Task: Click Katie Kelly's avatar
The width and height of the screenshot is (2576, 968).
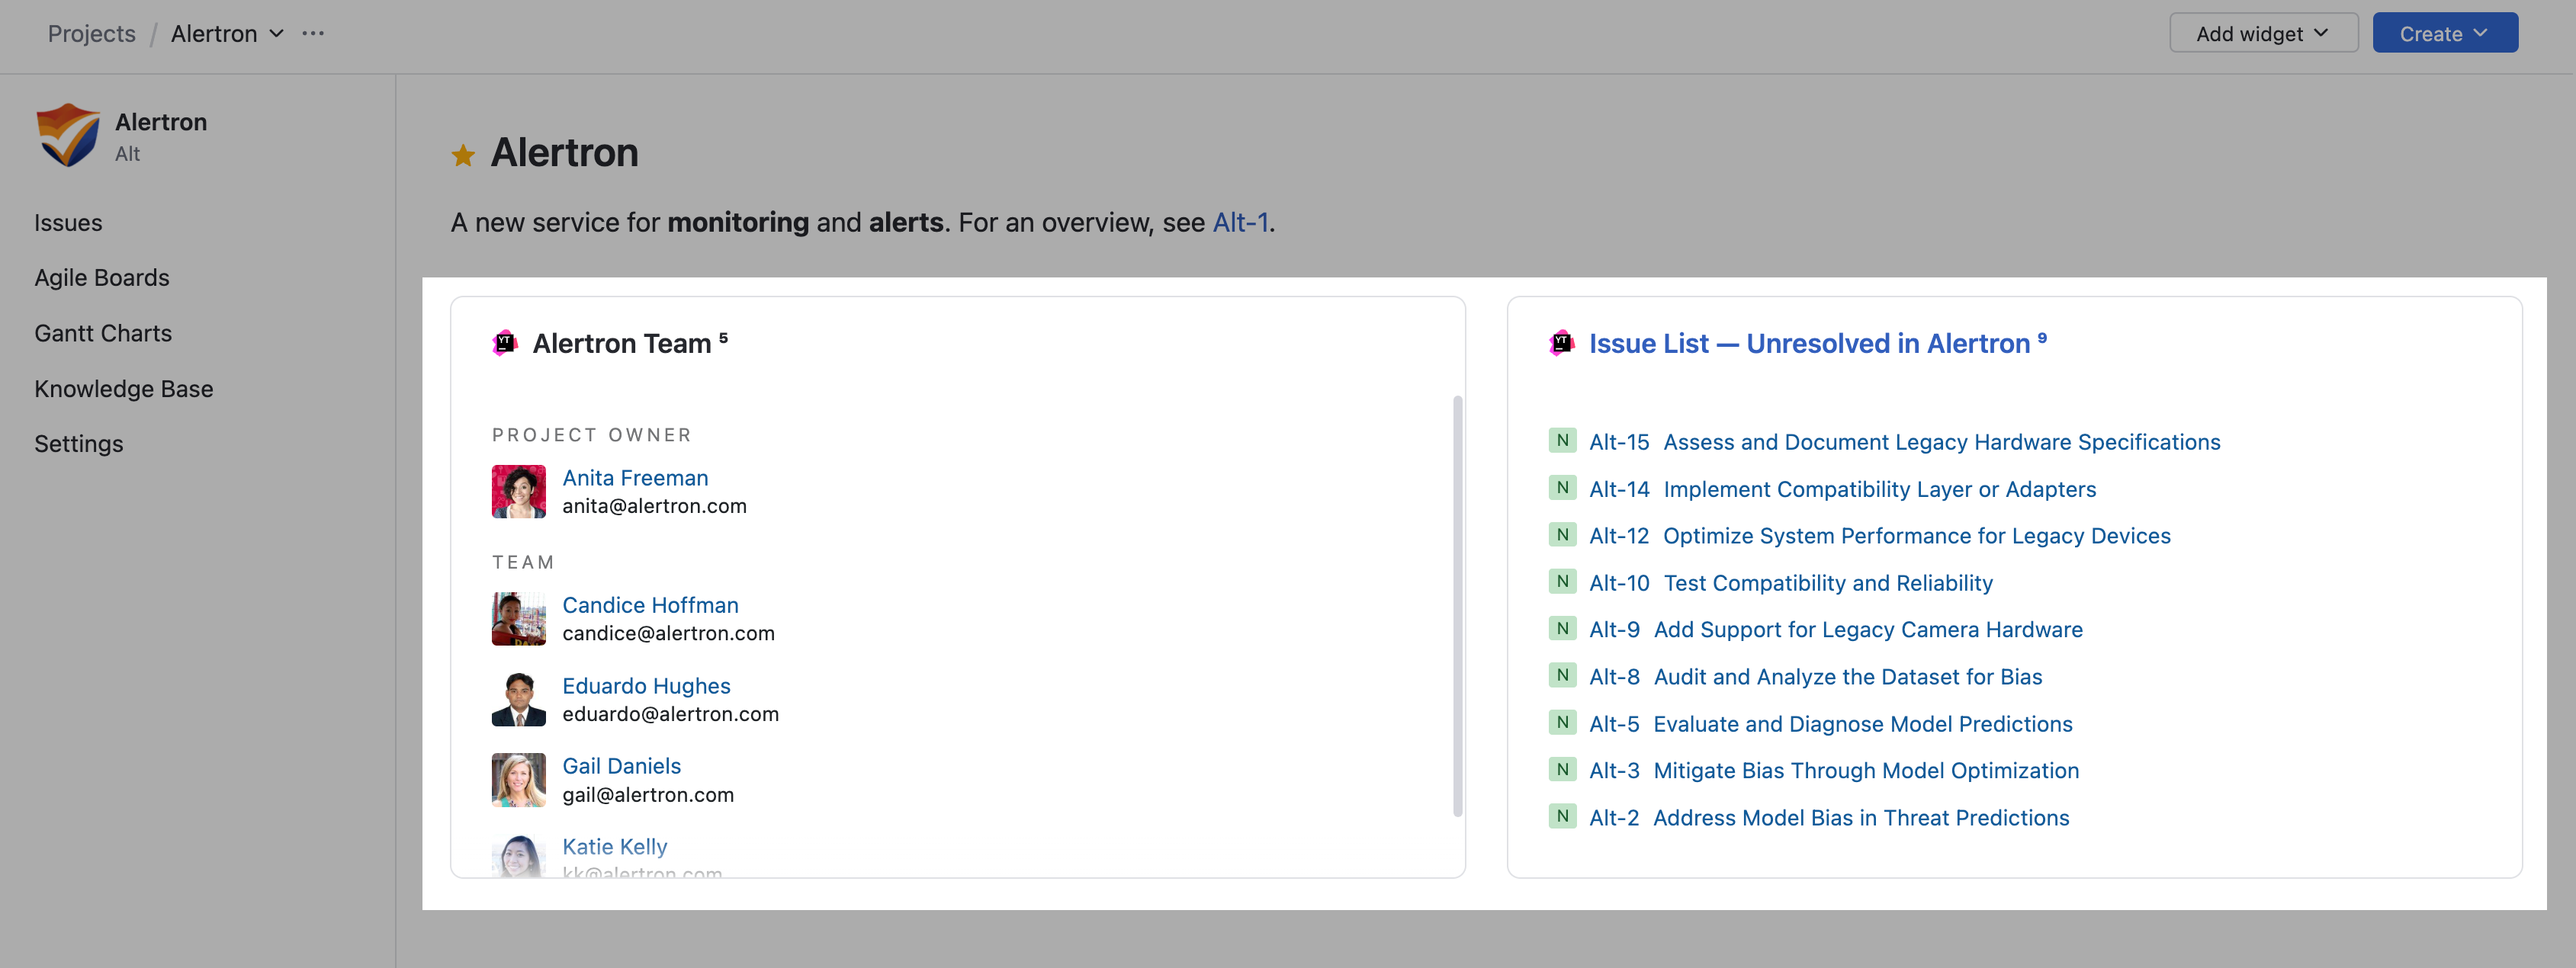Action: pyautogui.click(x=519, y=856)
